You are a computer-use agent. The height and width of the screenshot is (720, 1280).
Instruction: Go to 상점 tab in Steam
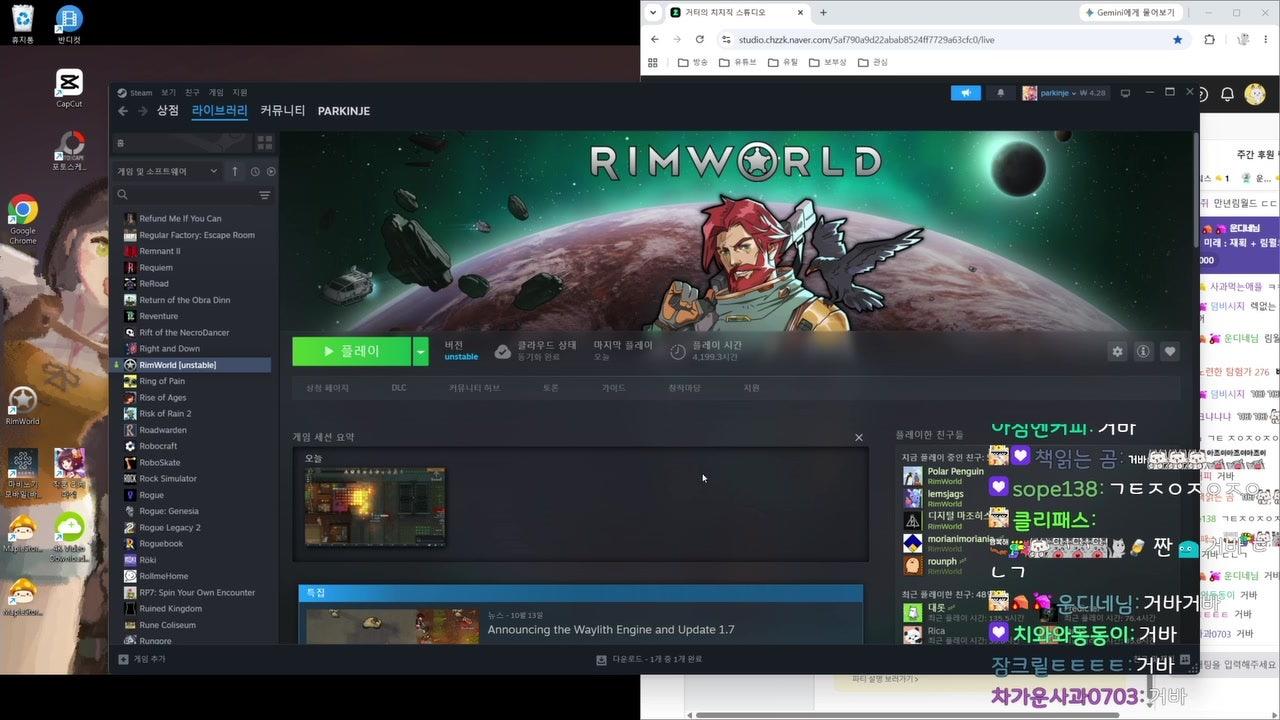click(x=167, y=111)
